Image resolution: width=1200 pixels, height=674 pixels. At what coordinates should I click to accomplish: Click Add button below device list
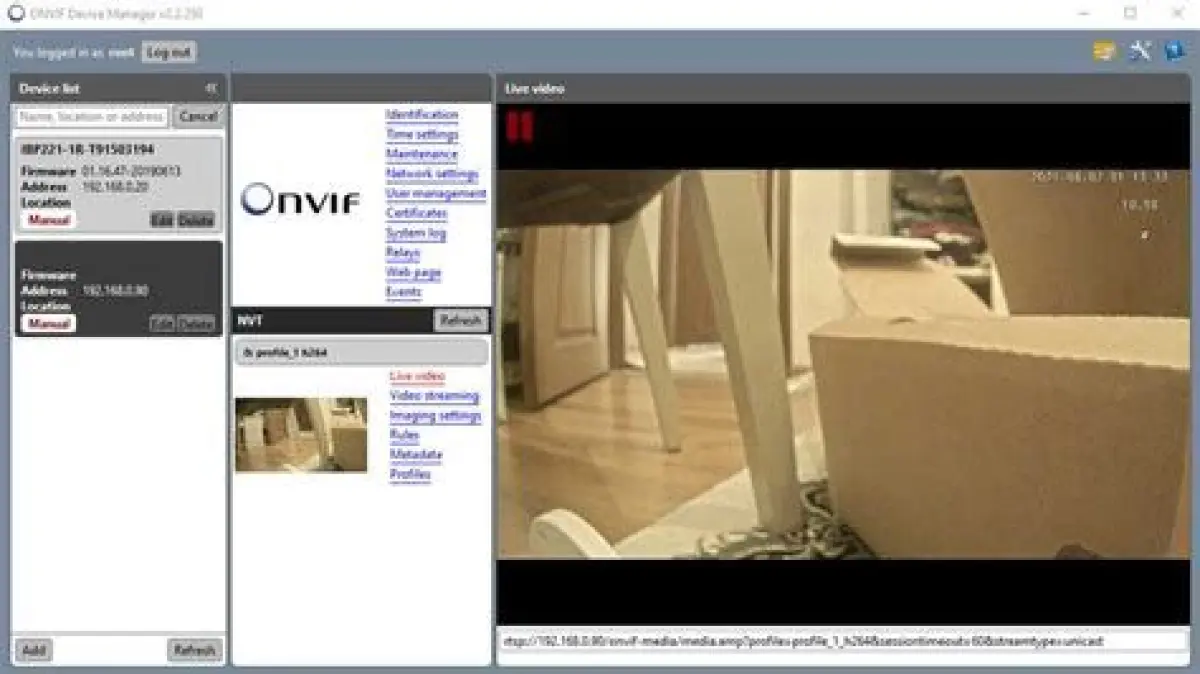tap(33, 650)
